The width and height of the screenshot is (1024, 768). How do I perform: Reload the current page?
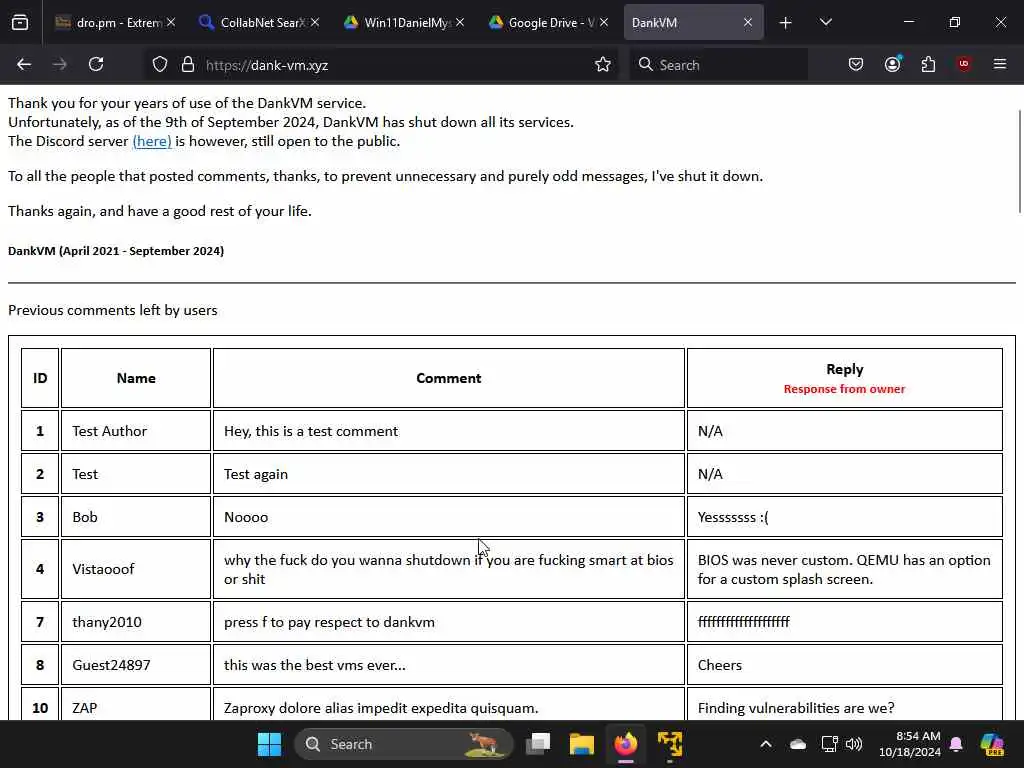96,64
